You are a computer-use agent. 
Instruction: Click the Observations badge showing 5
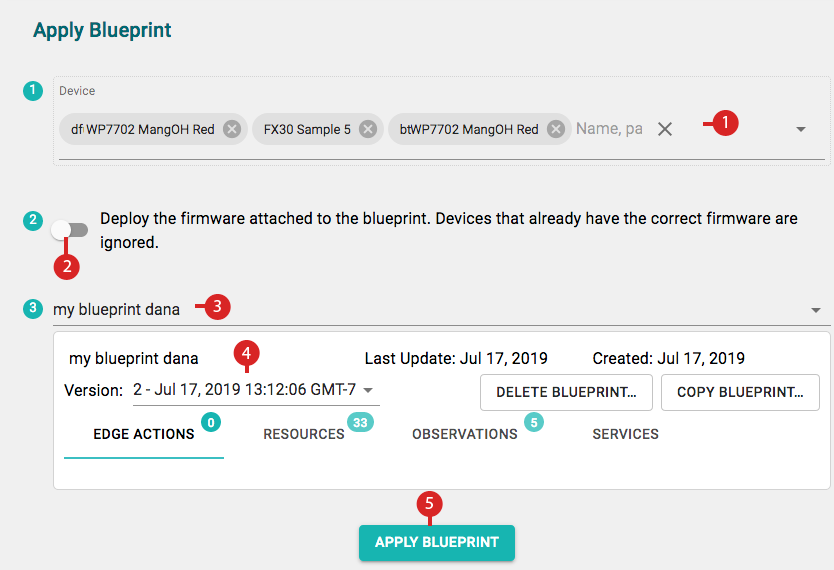coord(534,422)
